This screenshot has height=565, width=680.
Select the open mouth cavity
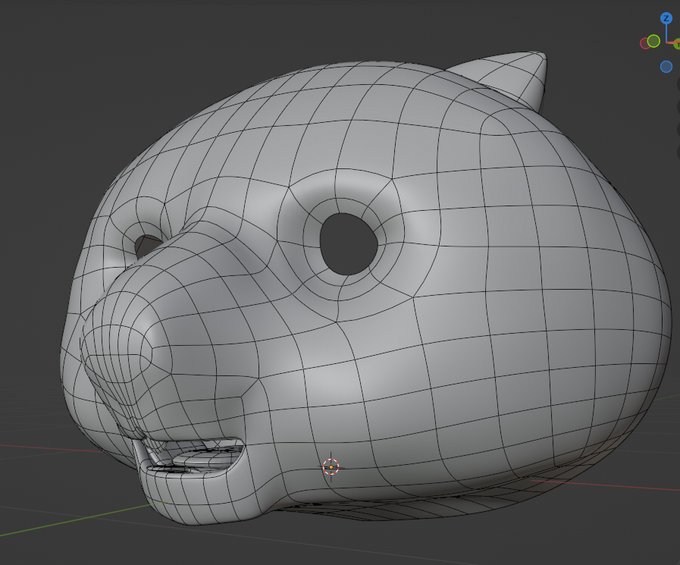(x=191, y=454)
